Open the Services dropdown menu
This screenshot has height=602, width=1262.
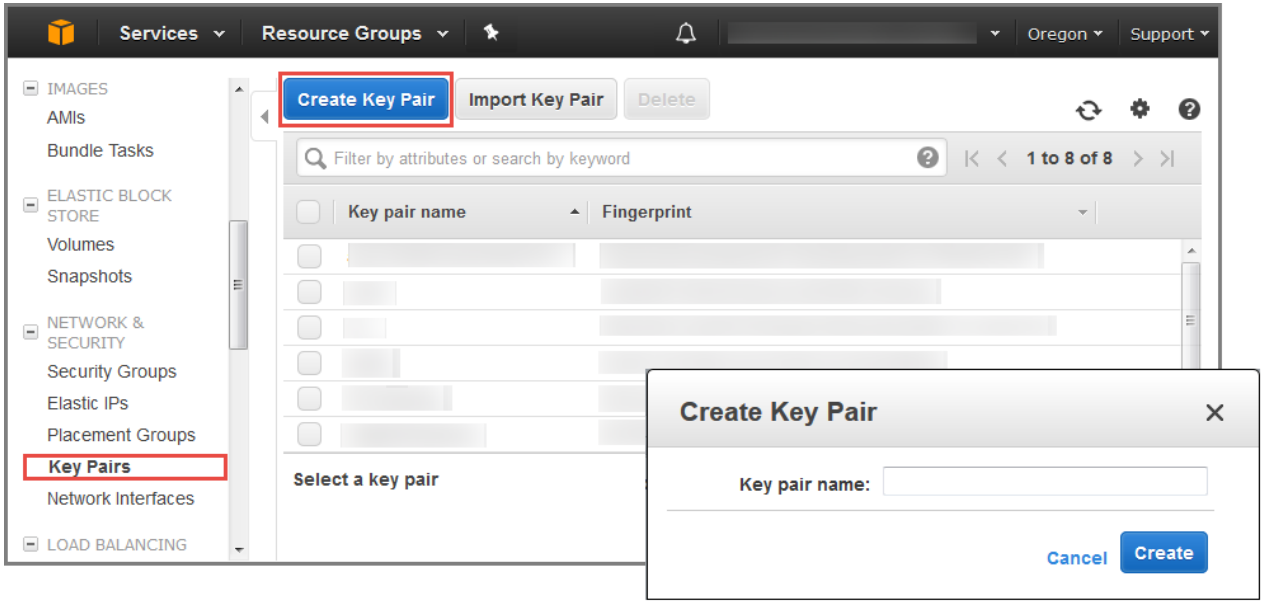point(172,33)
